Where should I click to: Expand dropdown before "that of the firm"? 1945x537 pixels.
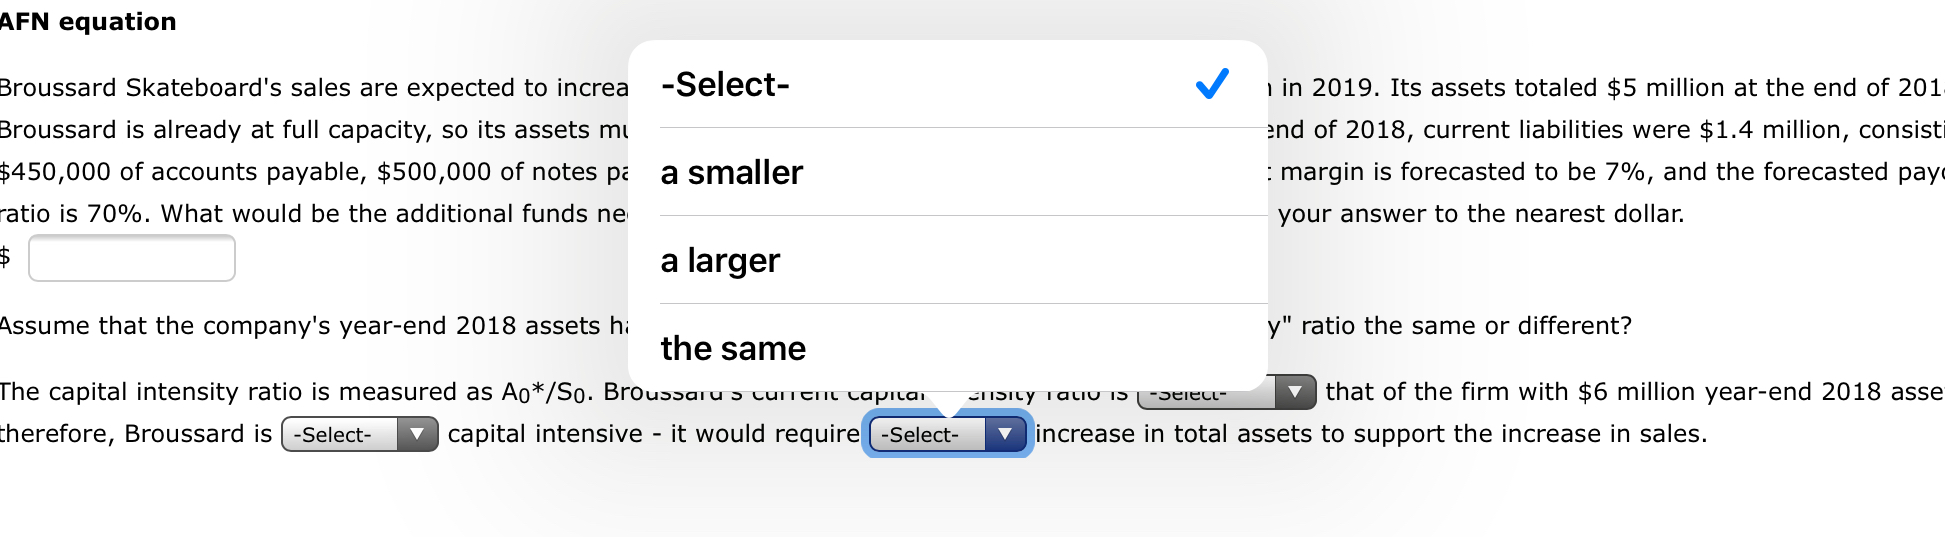(1210, 394)
